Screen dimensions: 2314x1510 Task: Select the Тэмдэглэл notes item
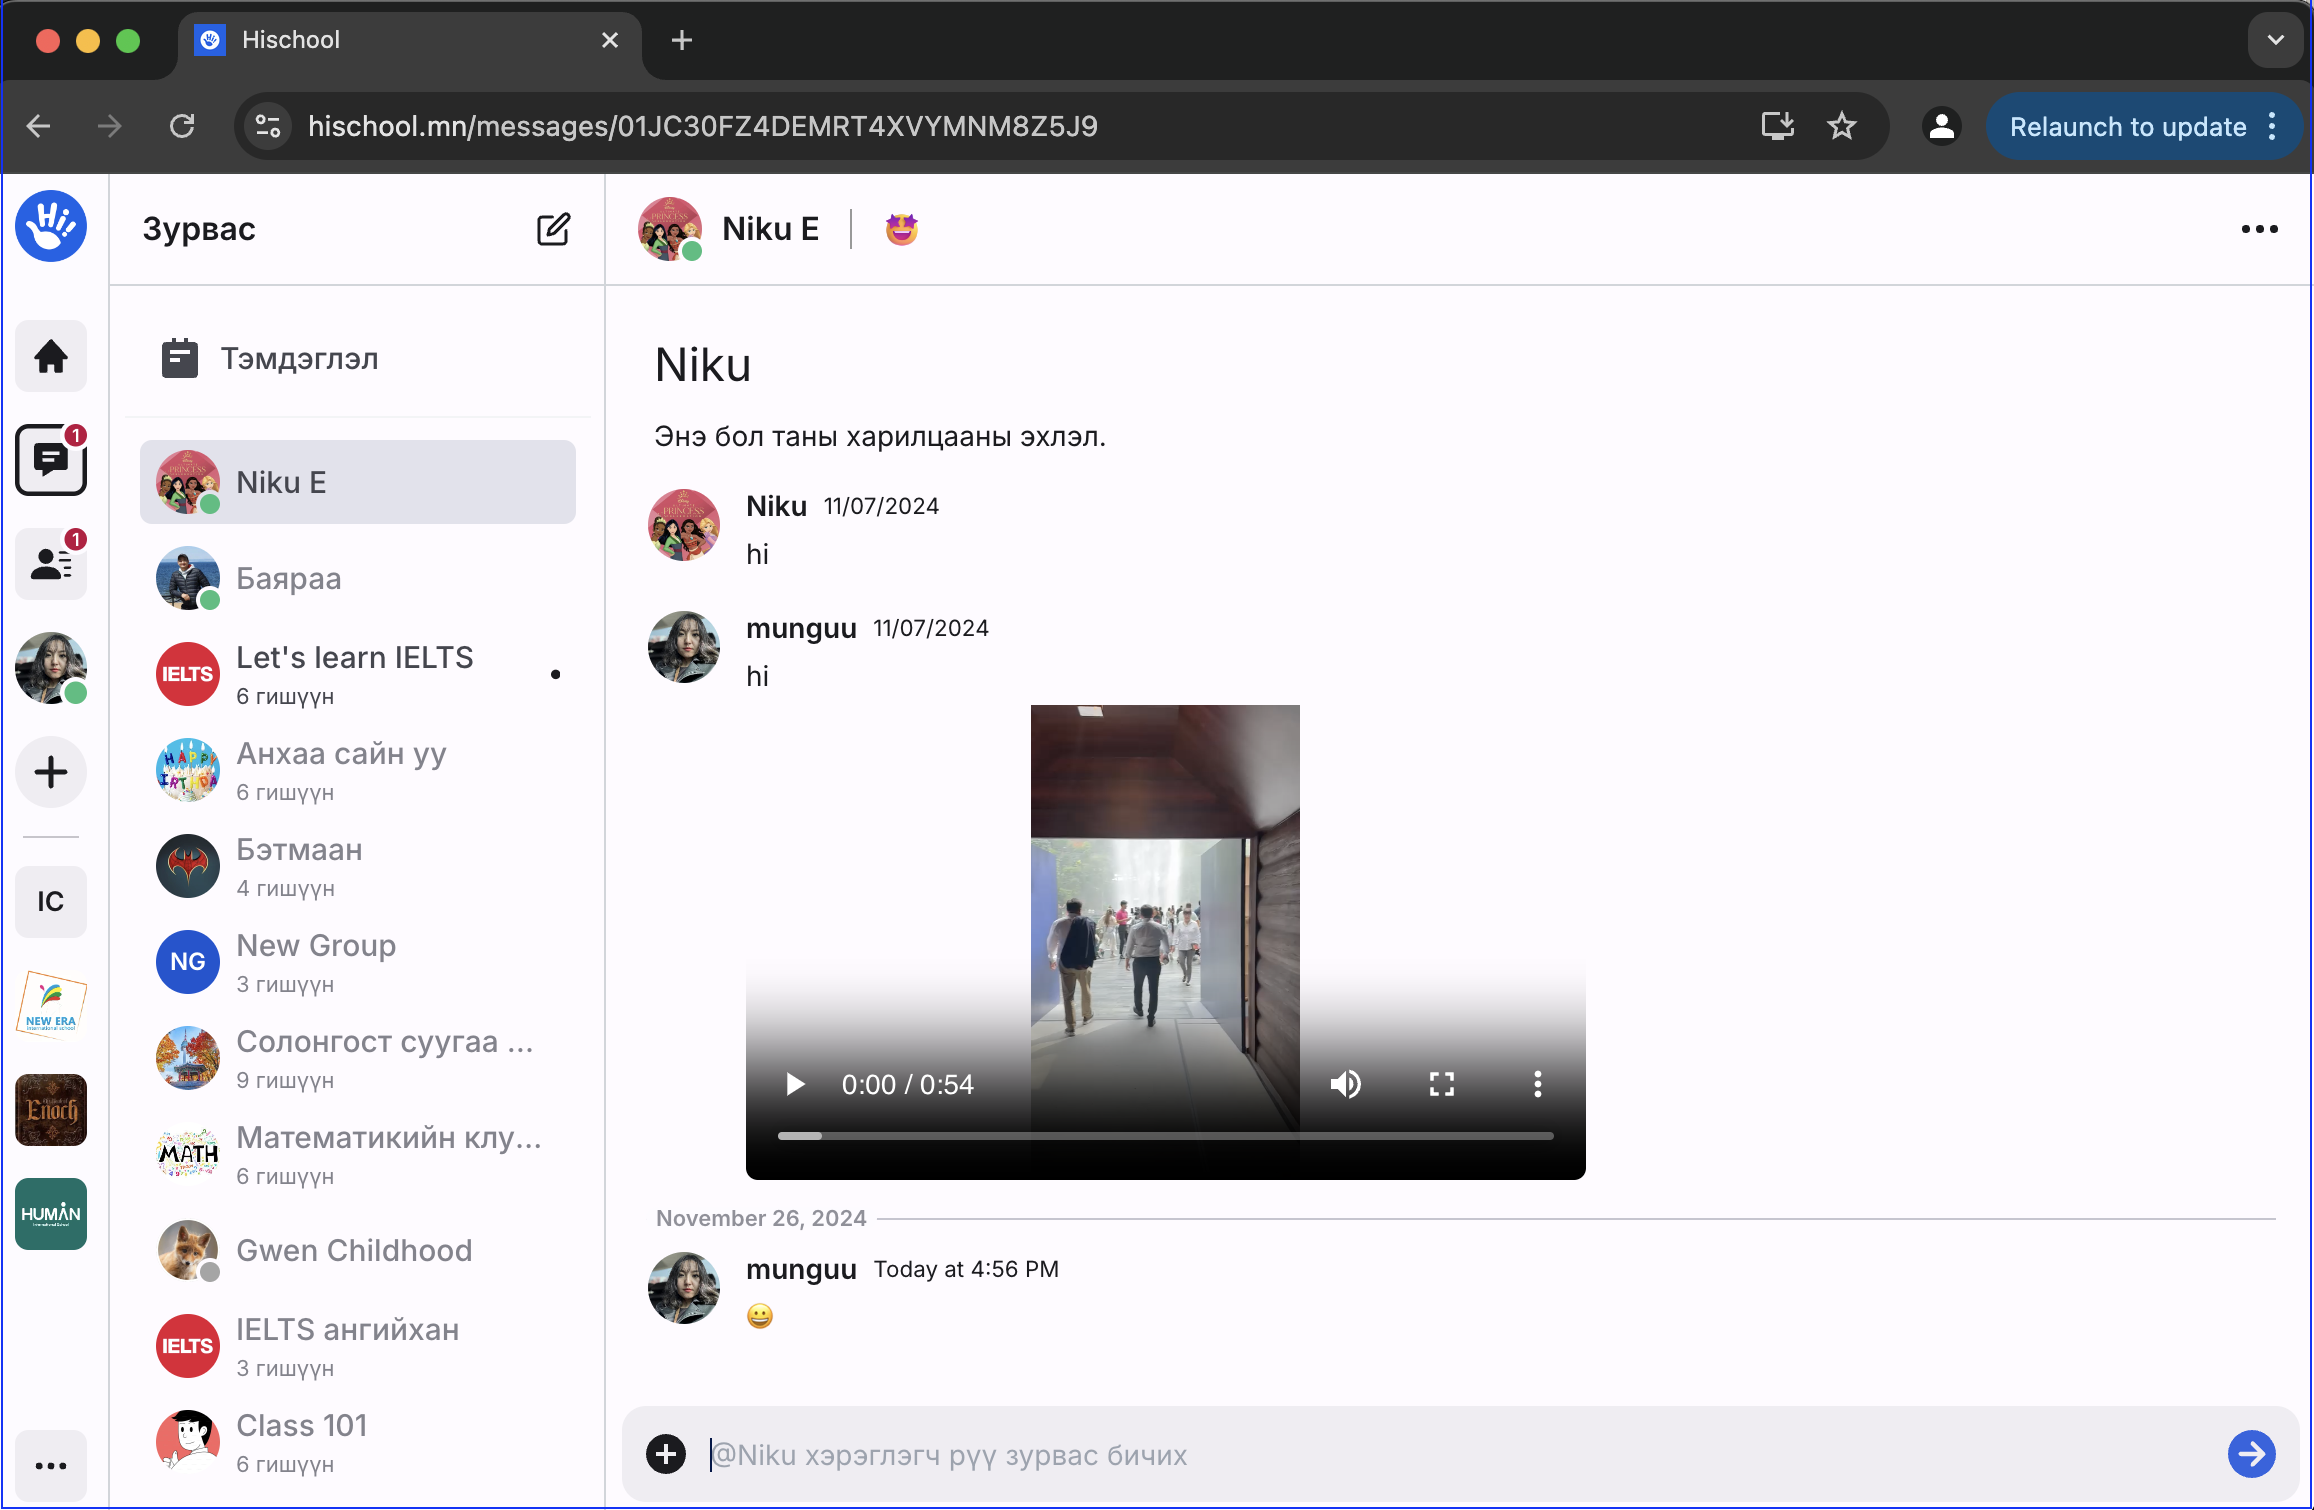(299, 358)
